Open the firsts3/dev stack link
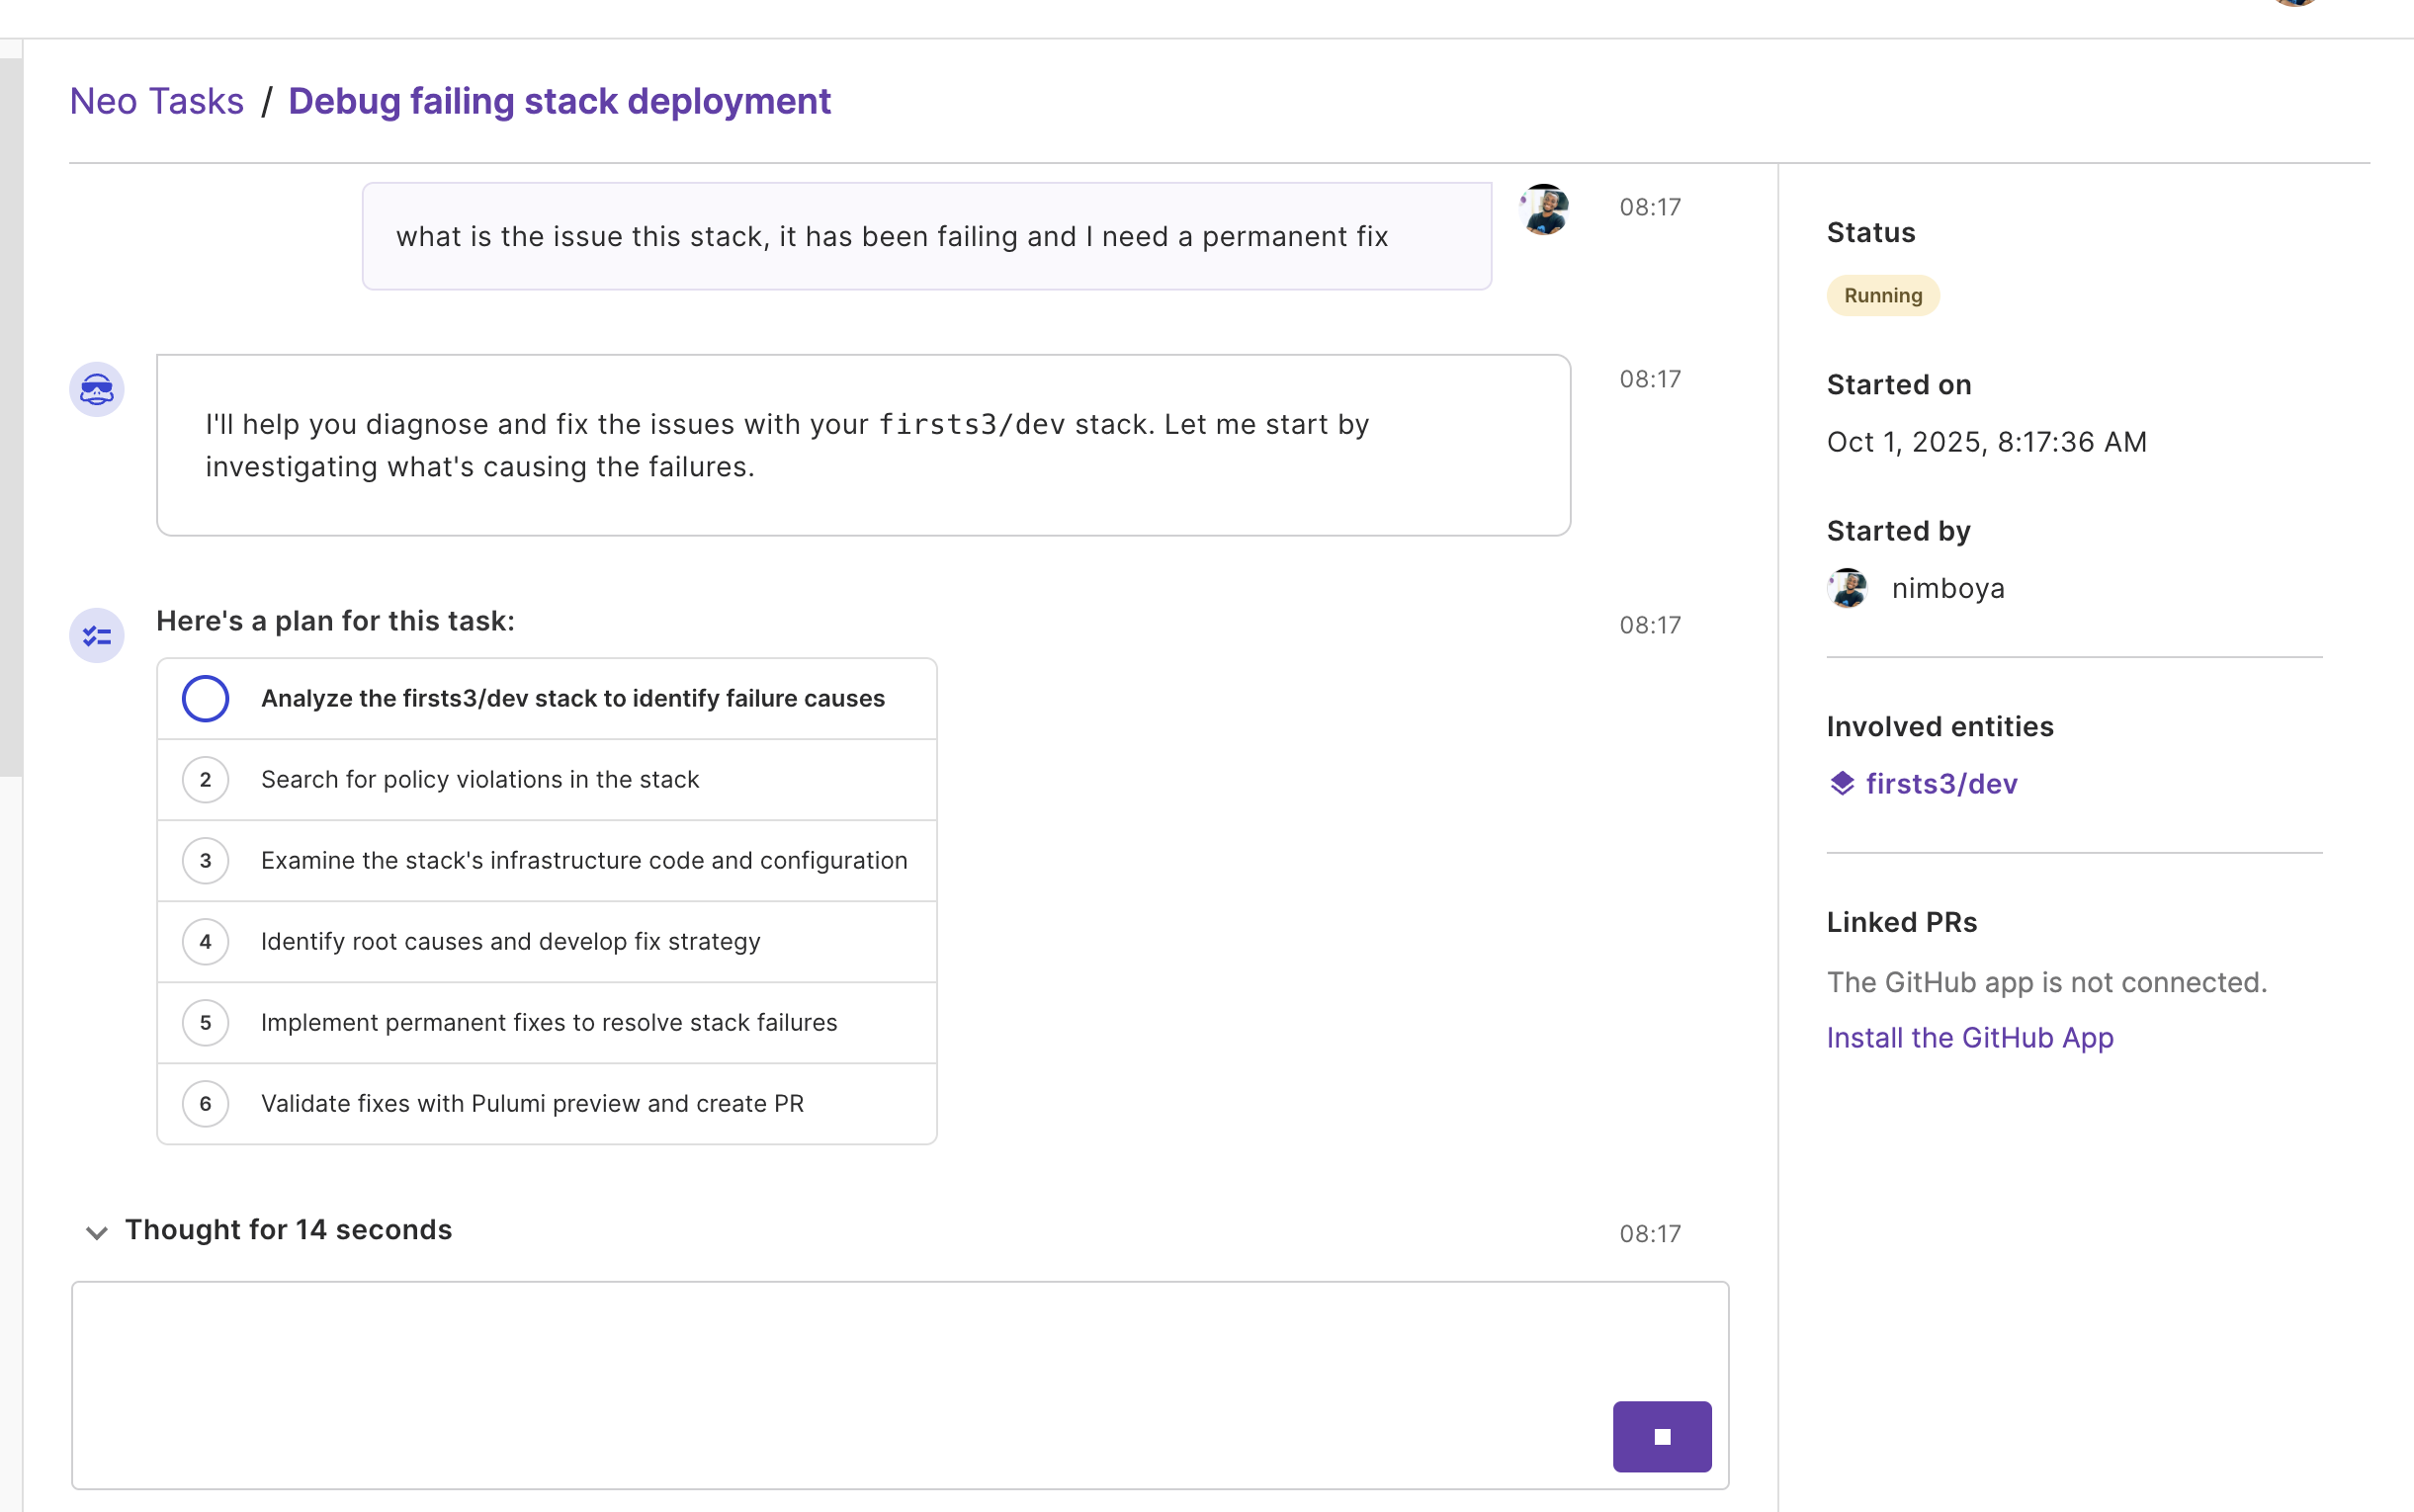The image size is (2414, 1512). 1941,783
